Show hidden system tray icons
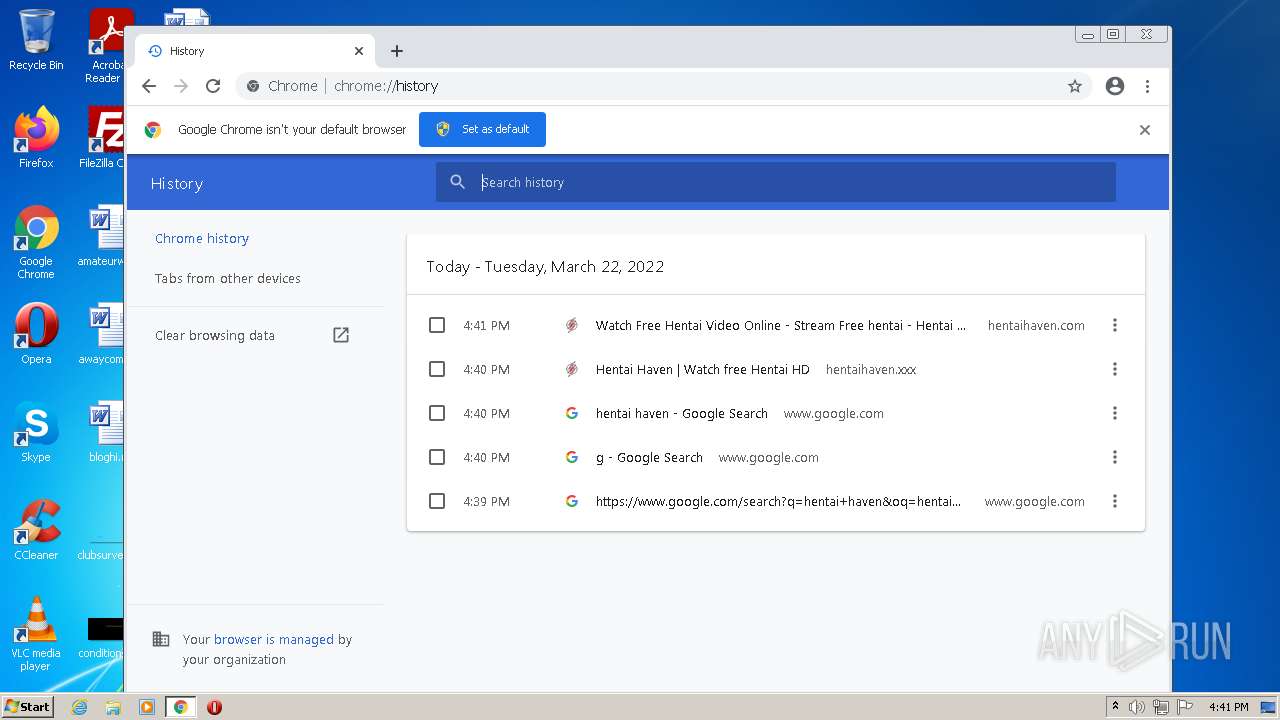This screenshot has width=1280, height=720. coord(1115,707)
